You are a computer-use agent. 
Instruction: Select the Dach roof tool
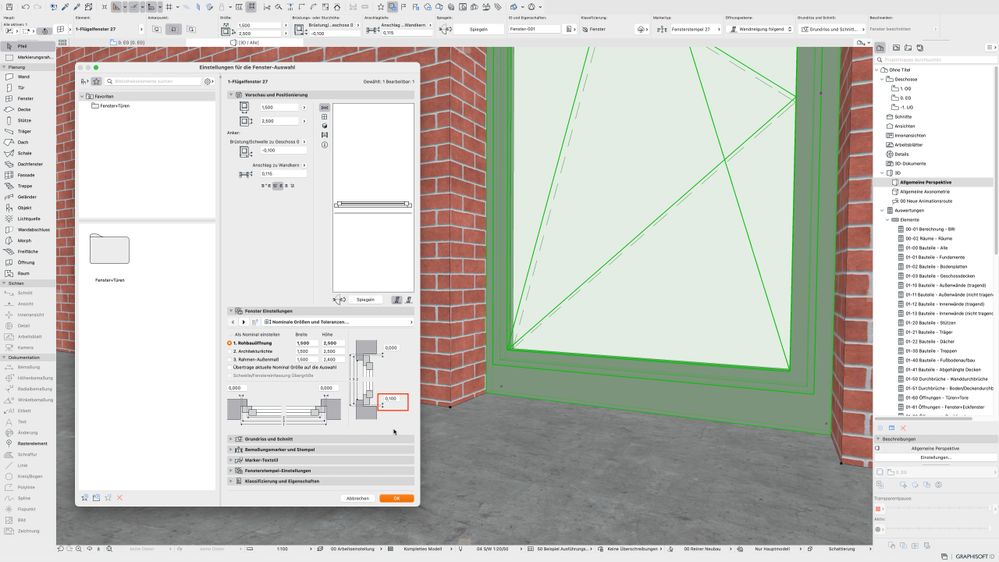click(x=27, y=142)
